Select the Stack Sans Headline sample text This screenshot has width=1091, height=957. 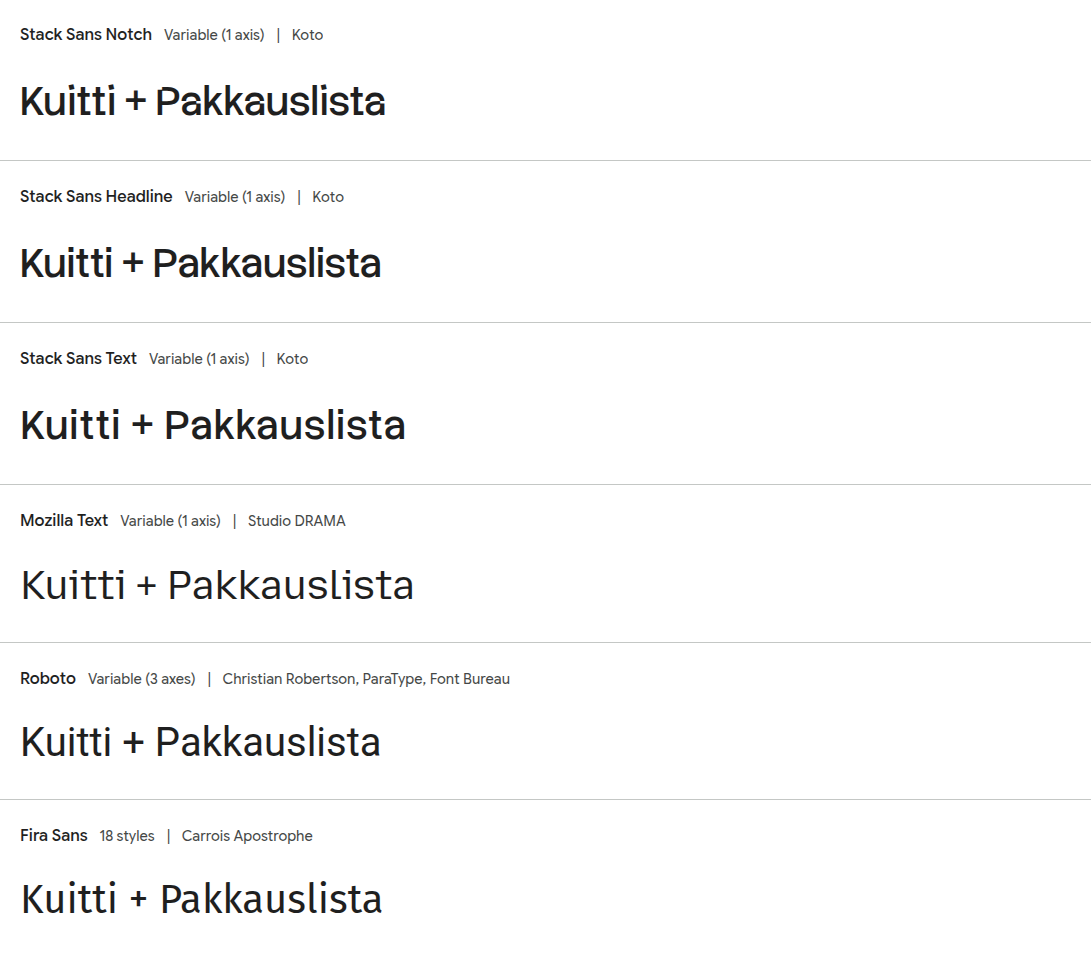(201, 264)
